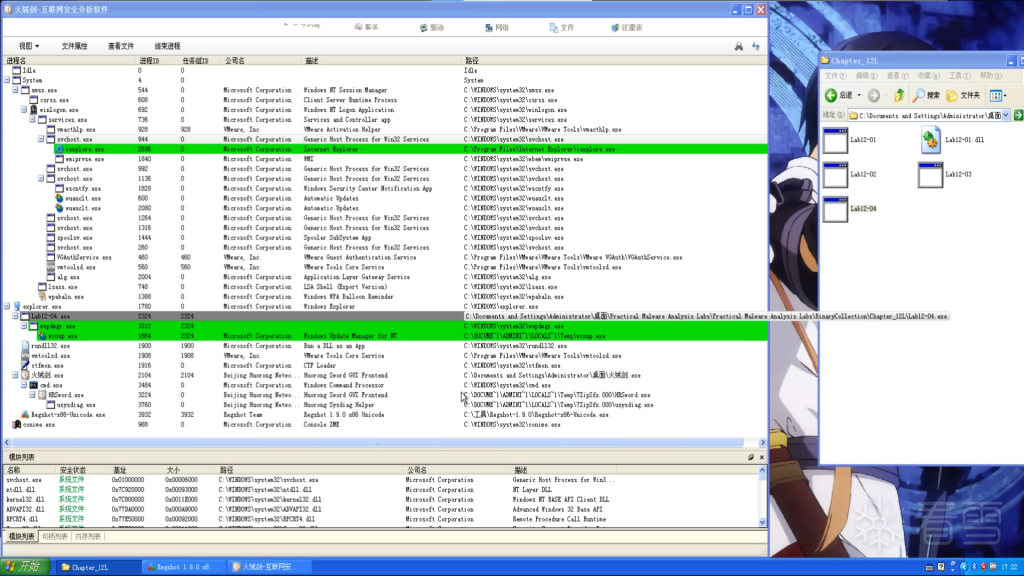This screenshot has height=576, width=1024.
Task: Click the vmtoolsd.exe icon with PID 1908
Action: pyautogui.click(x=25, y=356)
